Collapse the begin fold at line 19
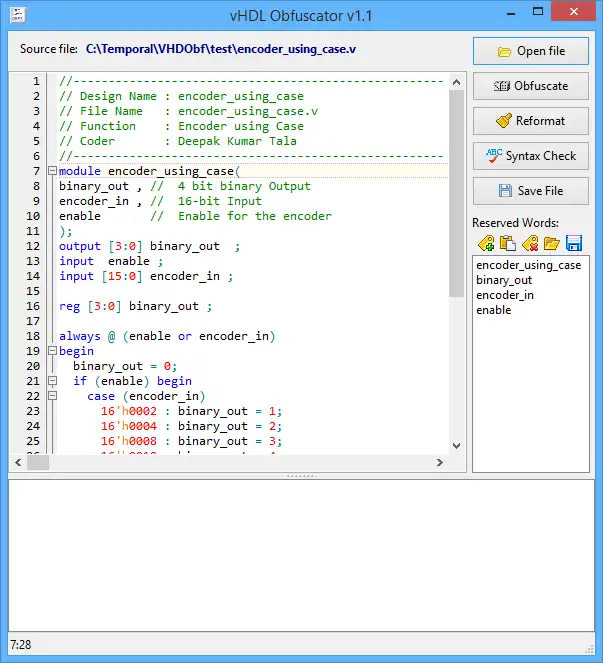This screenshot has width=603, height=663. coord(52,351)
